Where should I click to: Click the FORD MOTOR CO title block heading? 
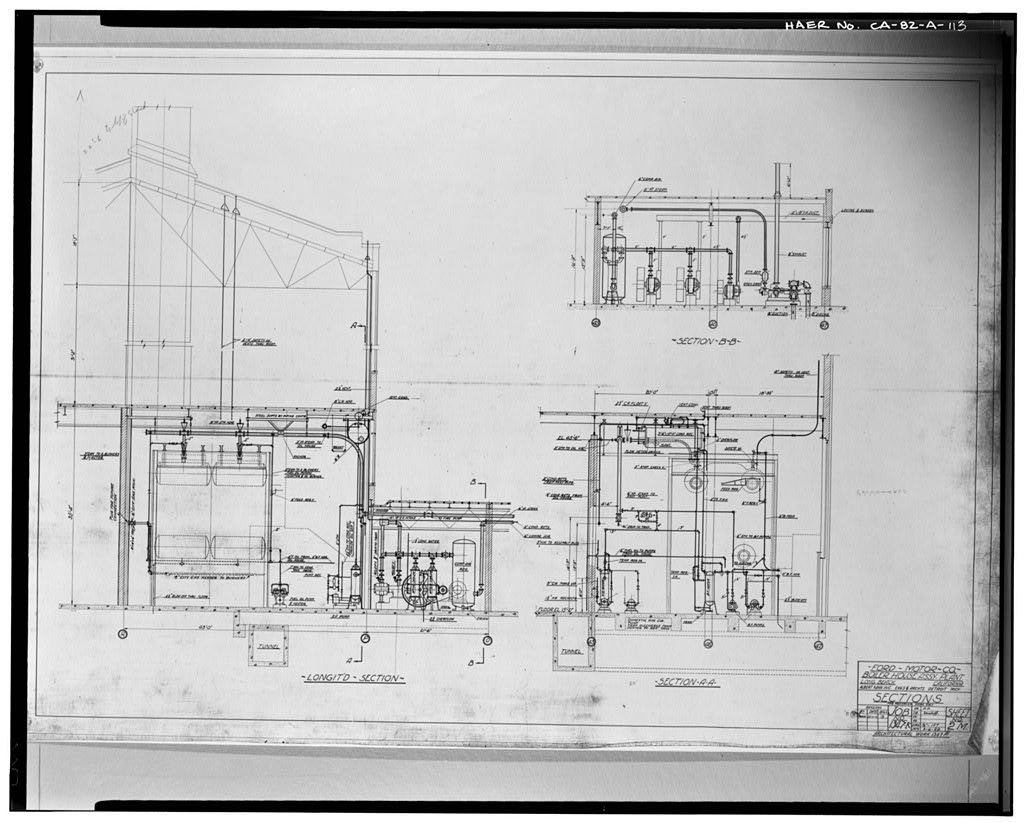point(912,668)
